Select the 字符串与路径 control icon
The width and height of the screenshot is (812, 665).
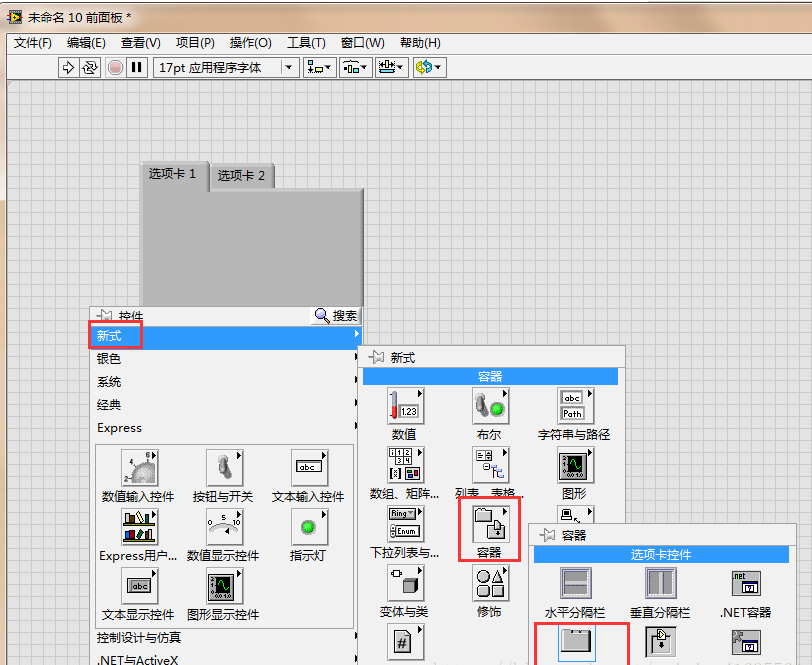tap(575, 406)
